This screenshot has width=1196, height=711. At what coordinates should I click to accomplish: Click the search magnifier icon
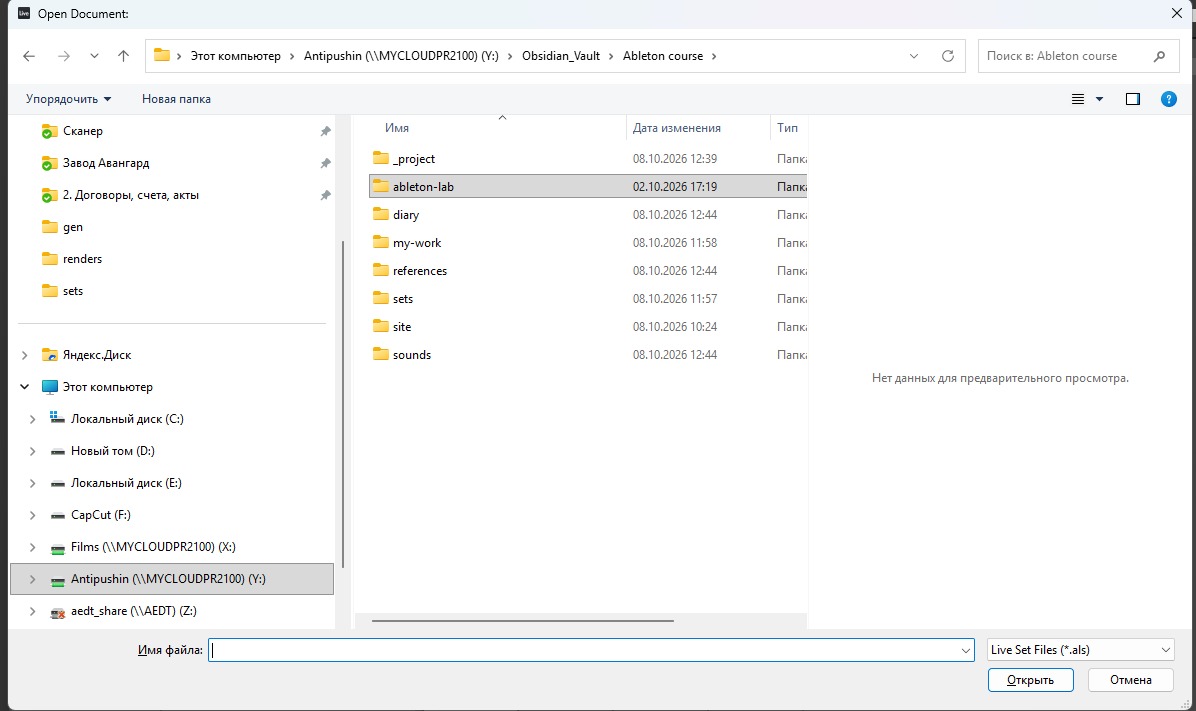tap(1159, 56)
